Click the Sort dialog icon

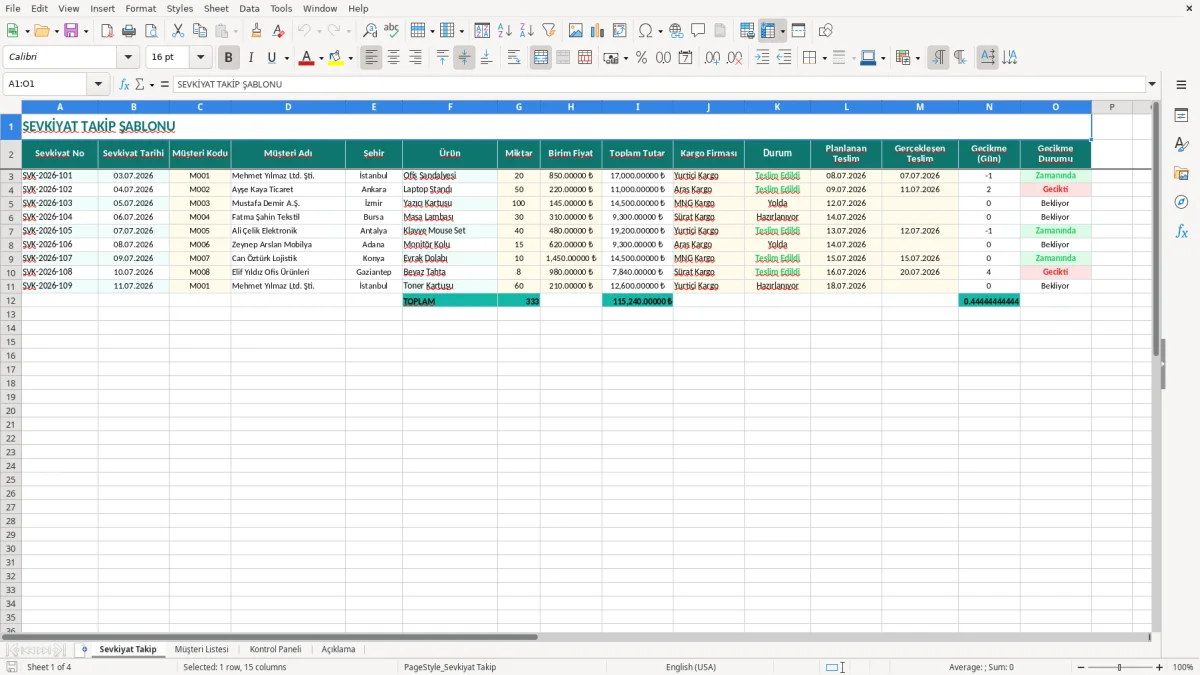coord(482,31)
